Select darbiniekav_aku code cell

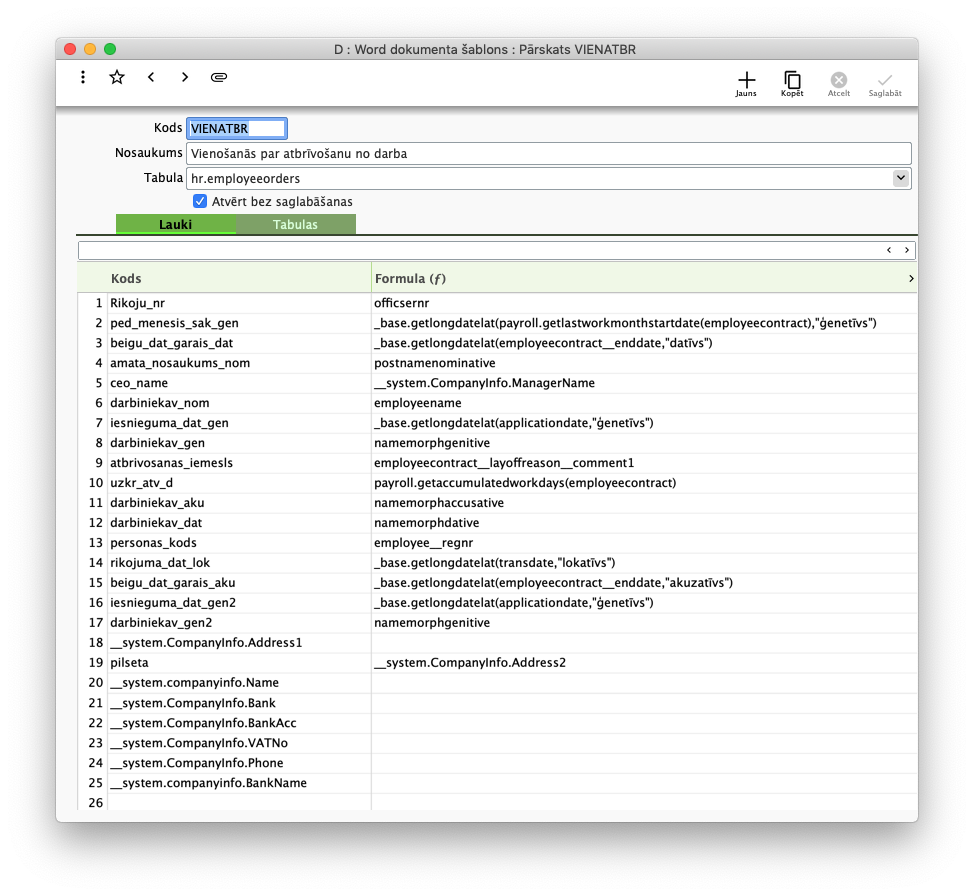point(239,503)
